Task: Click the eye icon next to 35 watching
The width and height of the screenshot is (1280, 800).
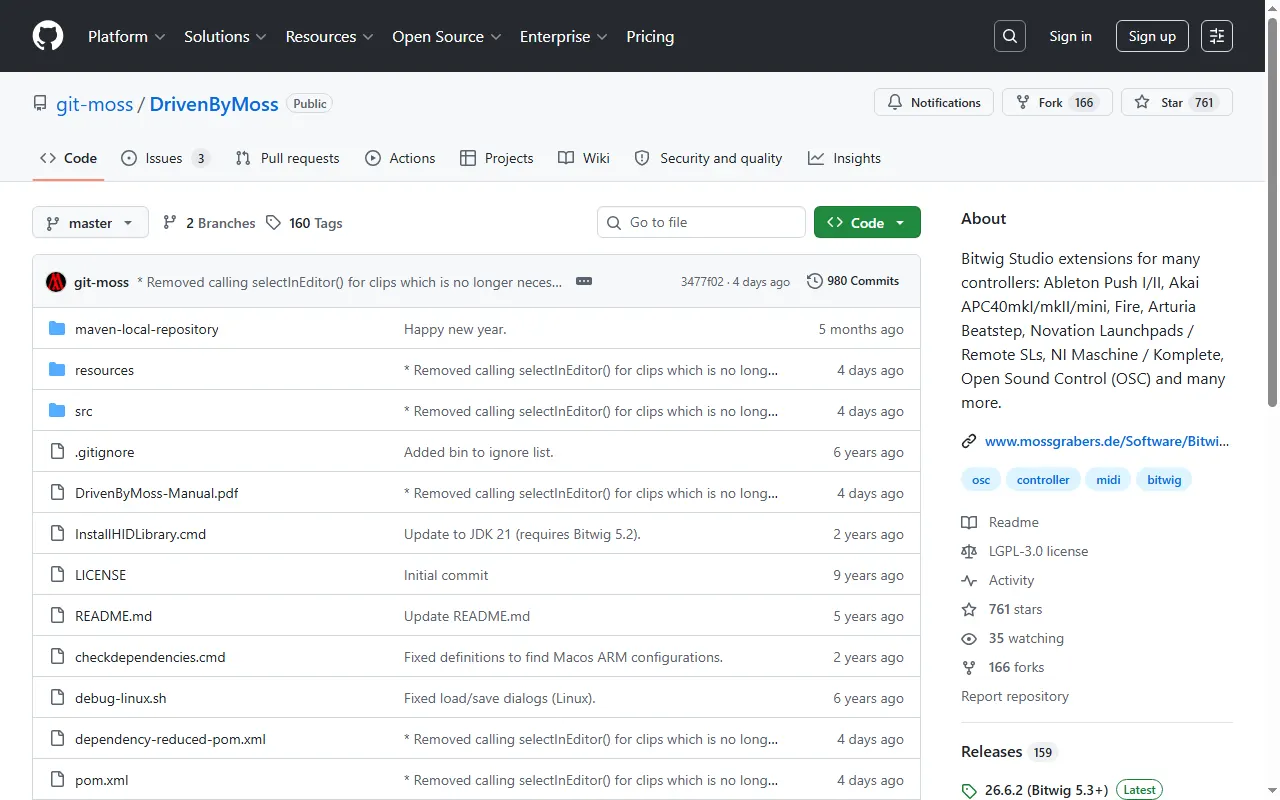Action: (x=969, y=638)
